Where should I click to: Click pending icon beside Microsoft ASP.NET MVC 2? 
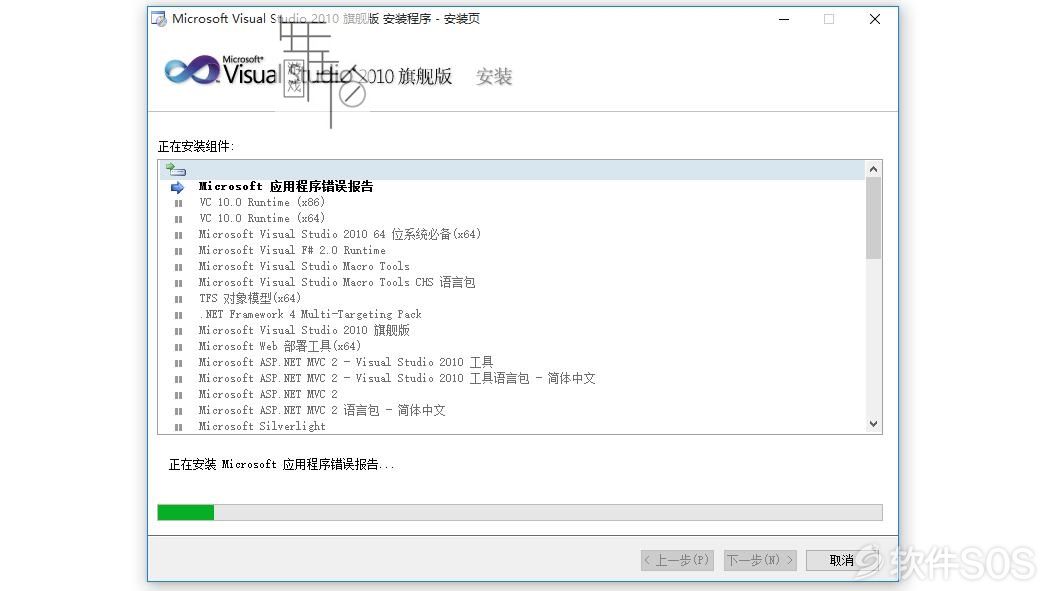click(178, 395)
